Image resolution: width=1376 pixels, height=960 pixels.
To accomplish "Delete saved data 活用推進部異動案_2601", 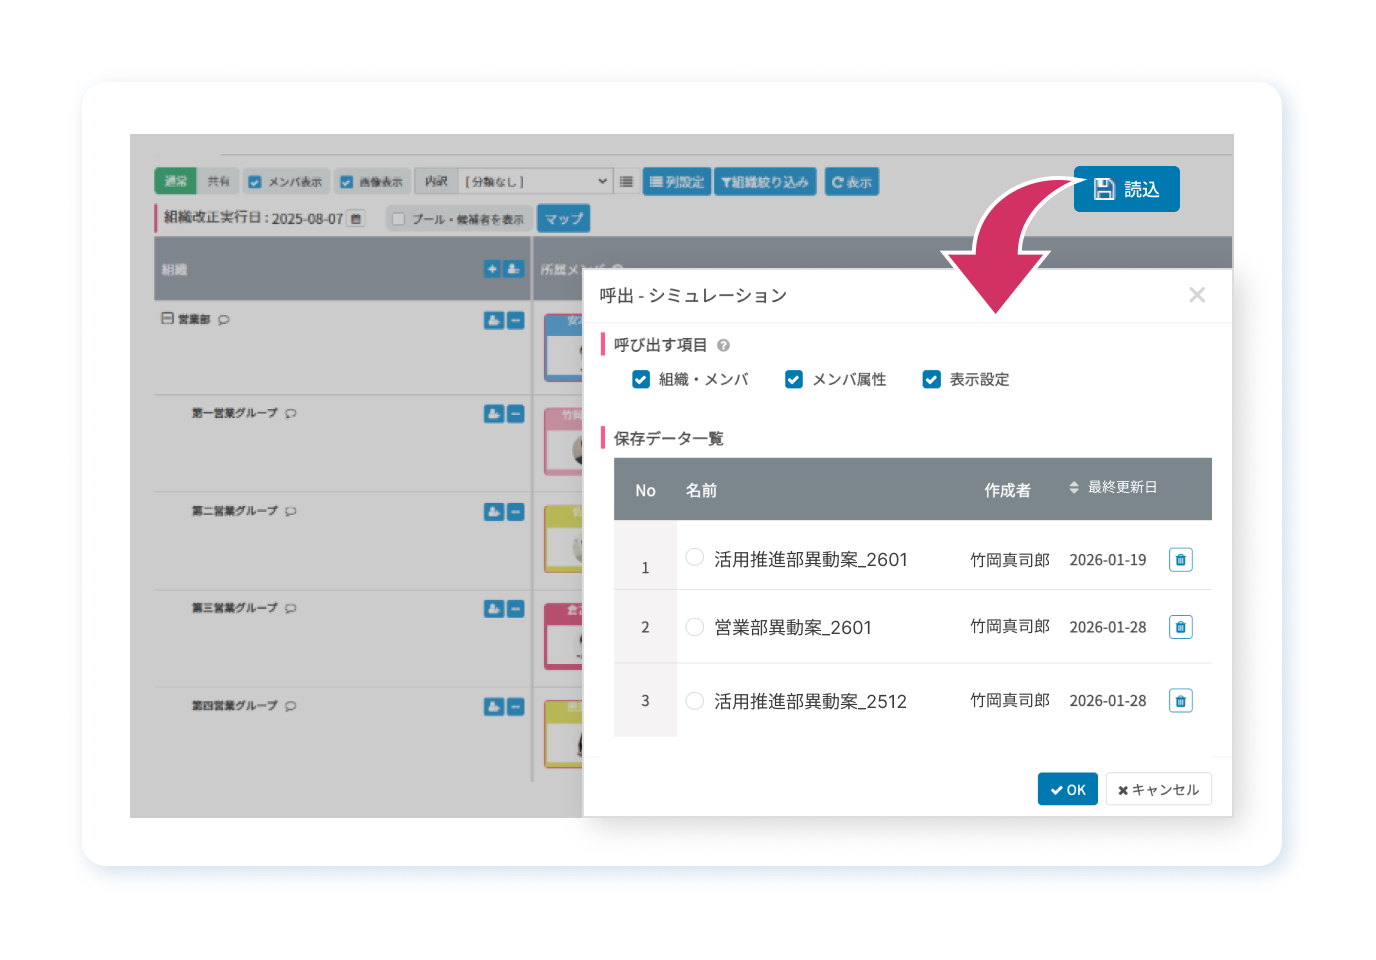I will (1180, 560).
